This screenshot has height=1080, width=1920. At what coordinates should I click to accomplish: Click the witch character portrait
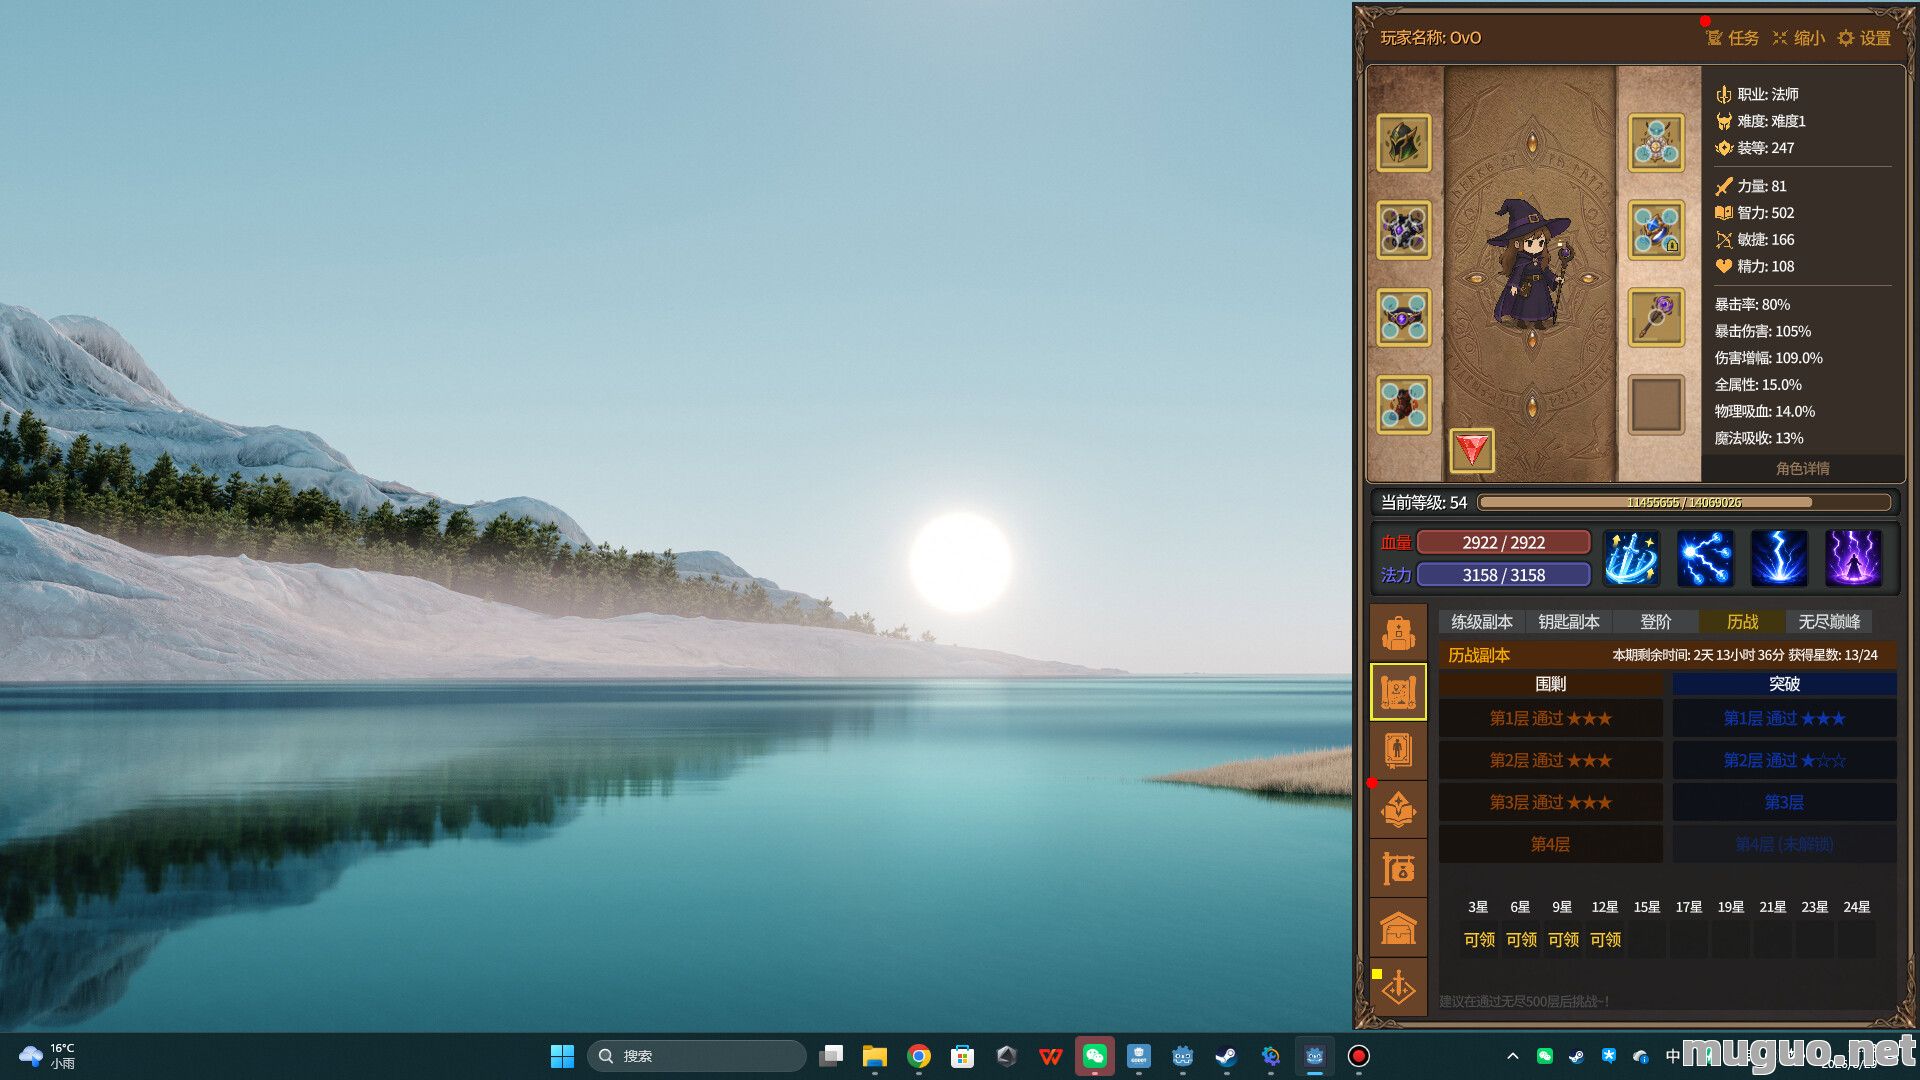1529,265
